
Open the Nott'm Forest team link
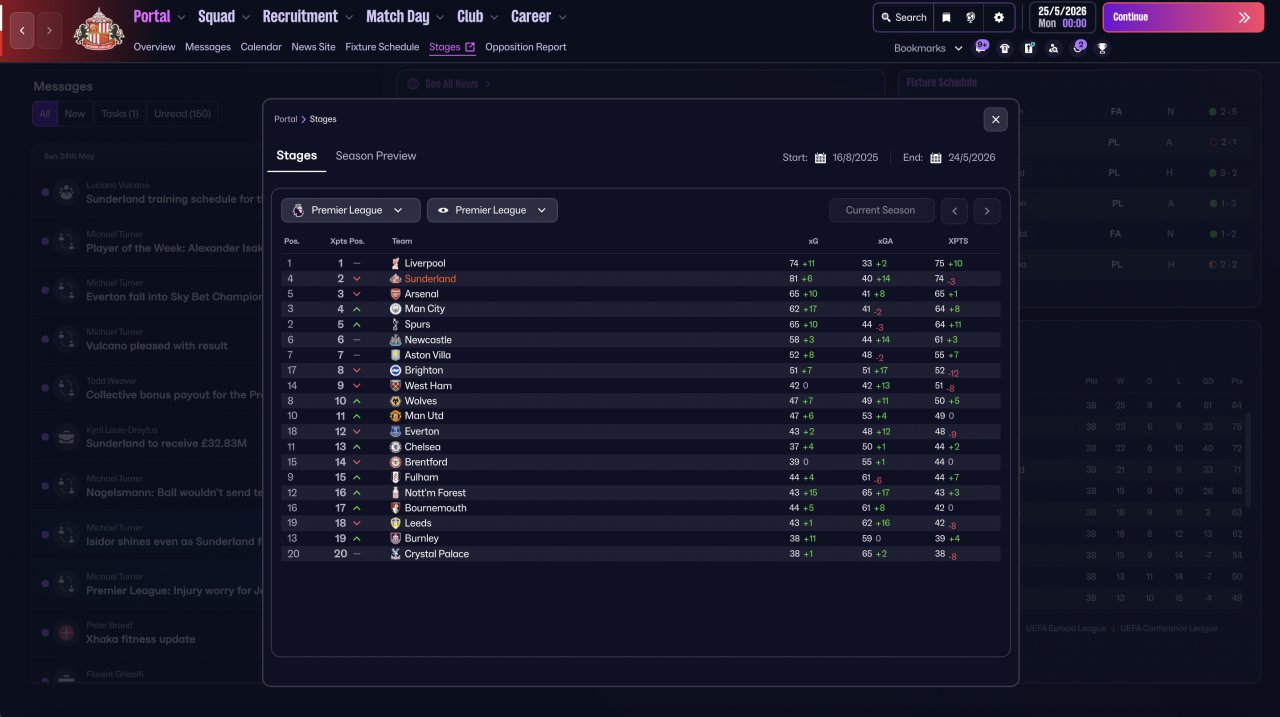pos(435,493)
